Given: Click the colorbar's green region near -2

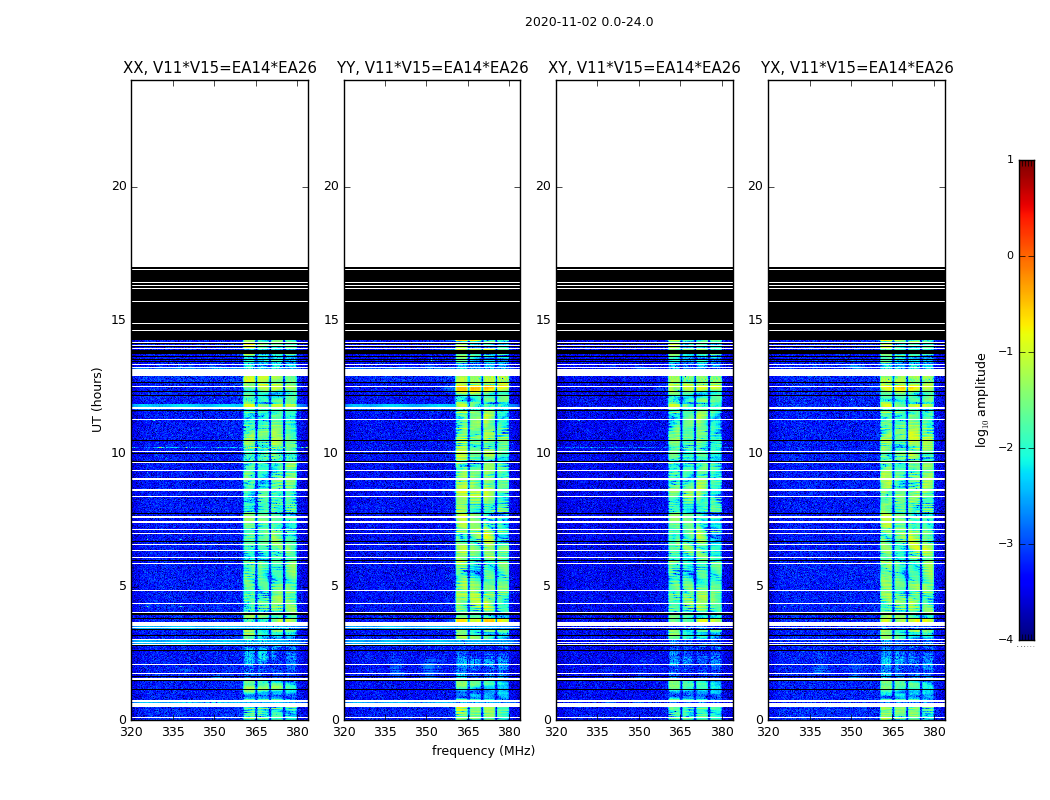Looking at the screenshot, I should (x=1027, y=447).
